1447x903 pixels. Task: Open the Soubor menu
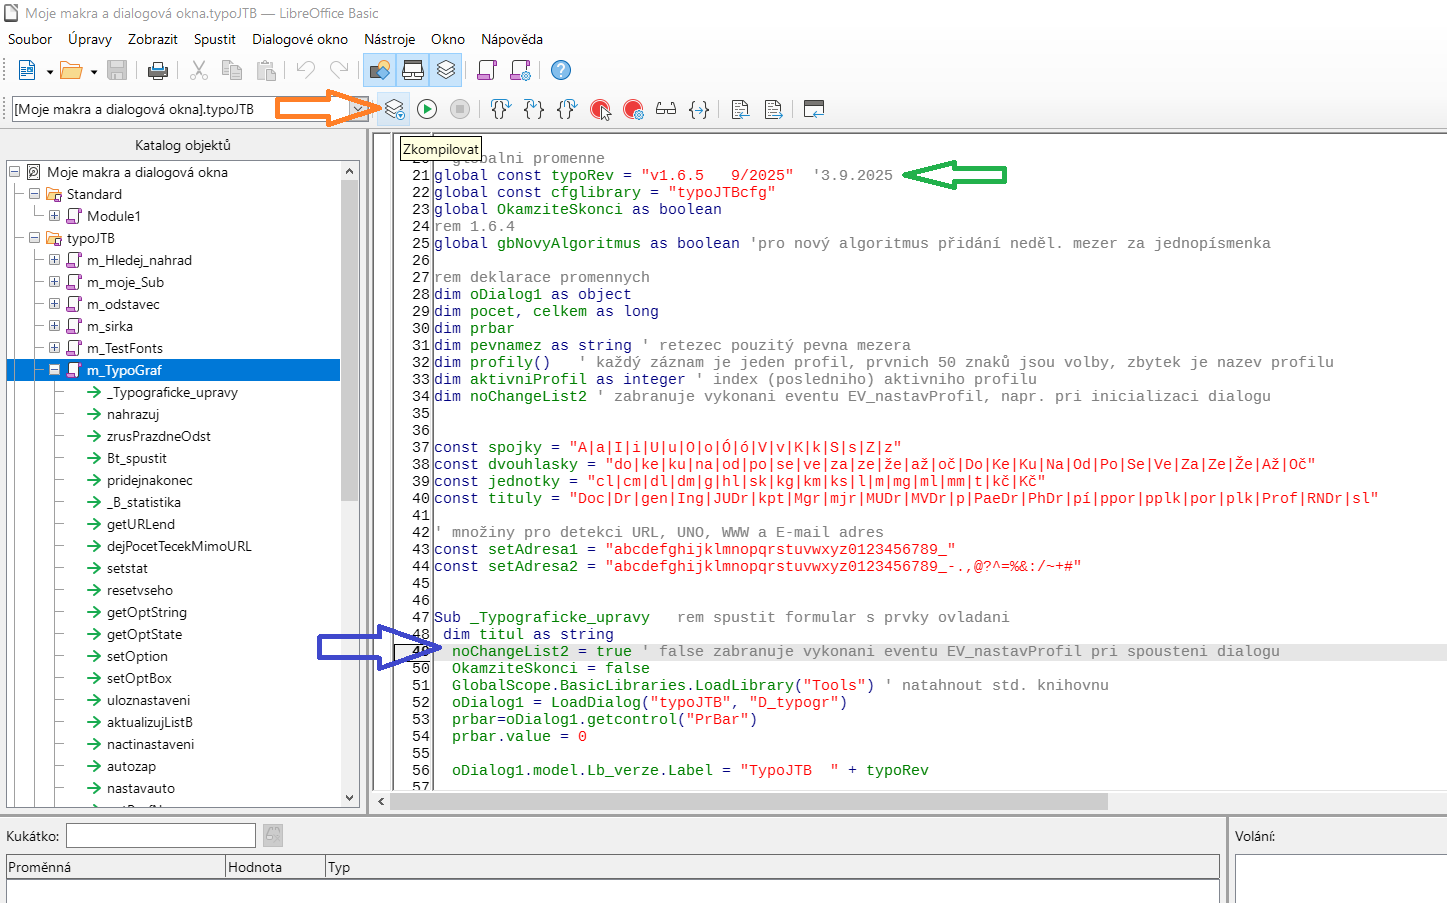click(30, 39)
